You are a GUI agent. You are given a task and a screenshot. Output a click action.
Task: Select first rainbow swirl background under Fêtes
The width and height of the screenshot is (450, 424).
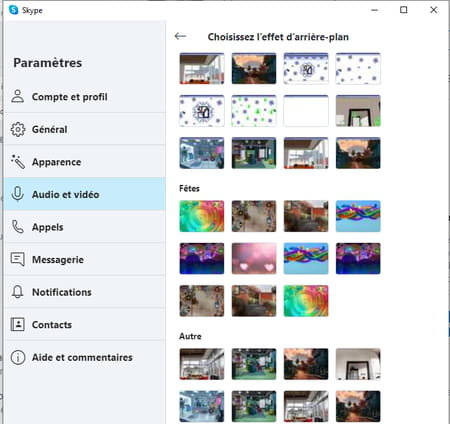tap(202, 216)
